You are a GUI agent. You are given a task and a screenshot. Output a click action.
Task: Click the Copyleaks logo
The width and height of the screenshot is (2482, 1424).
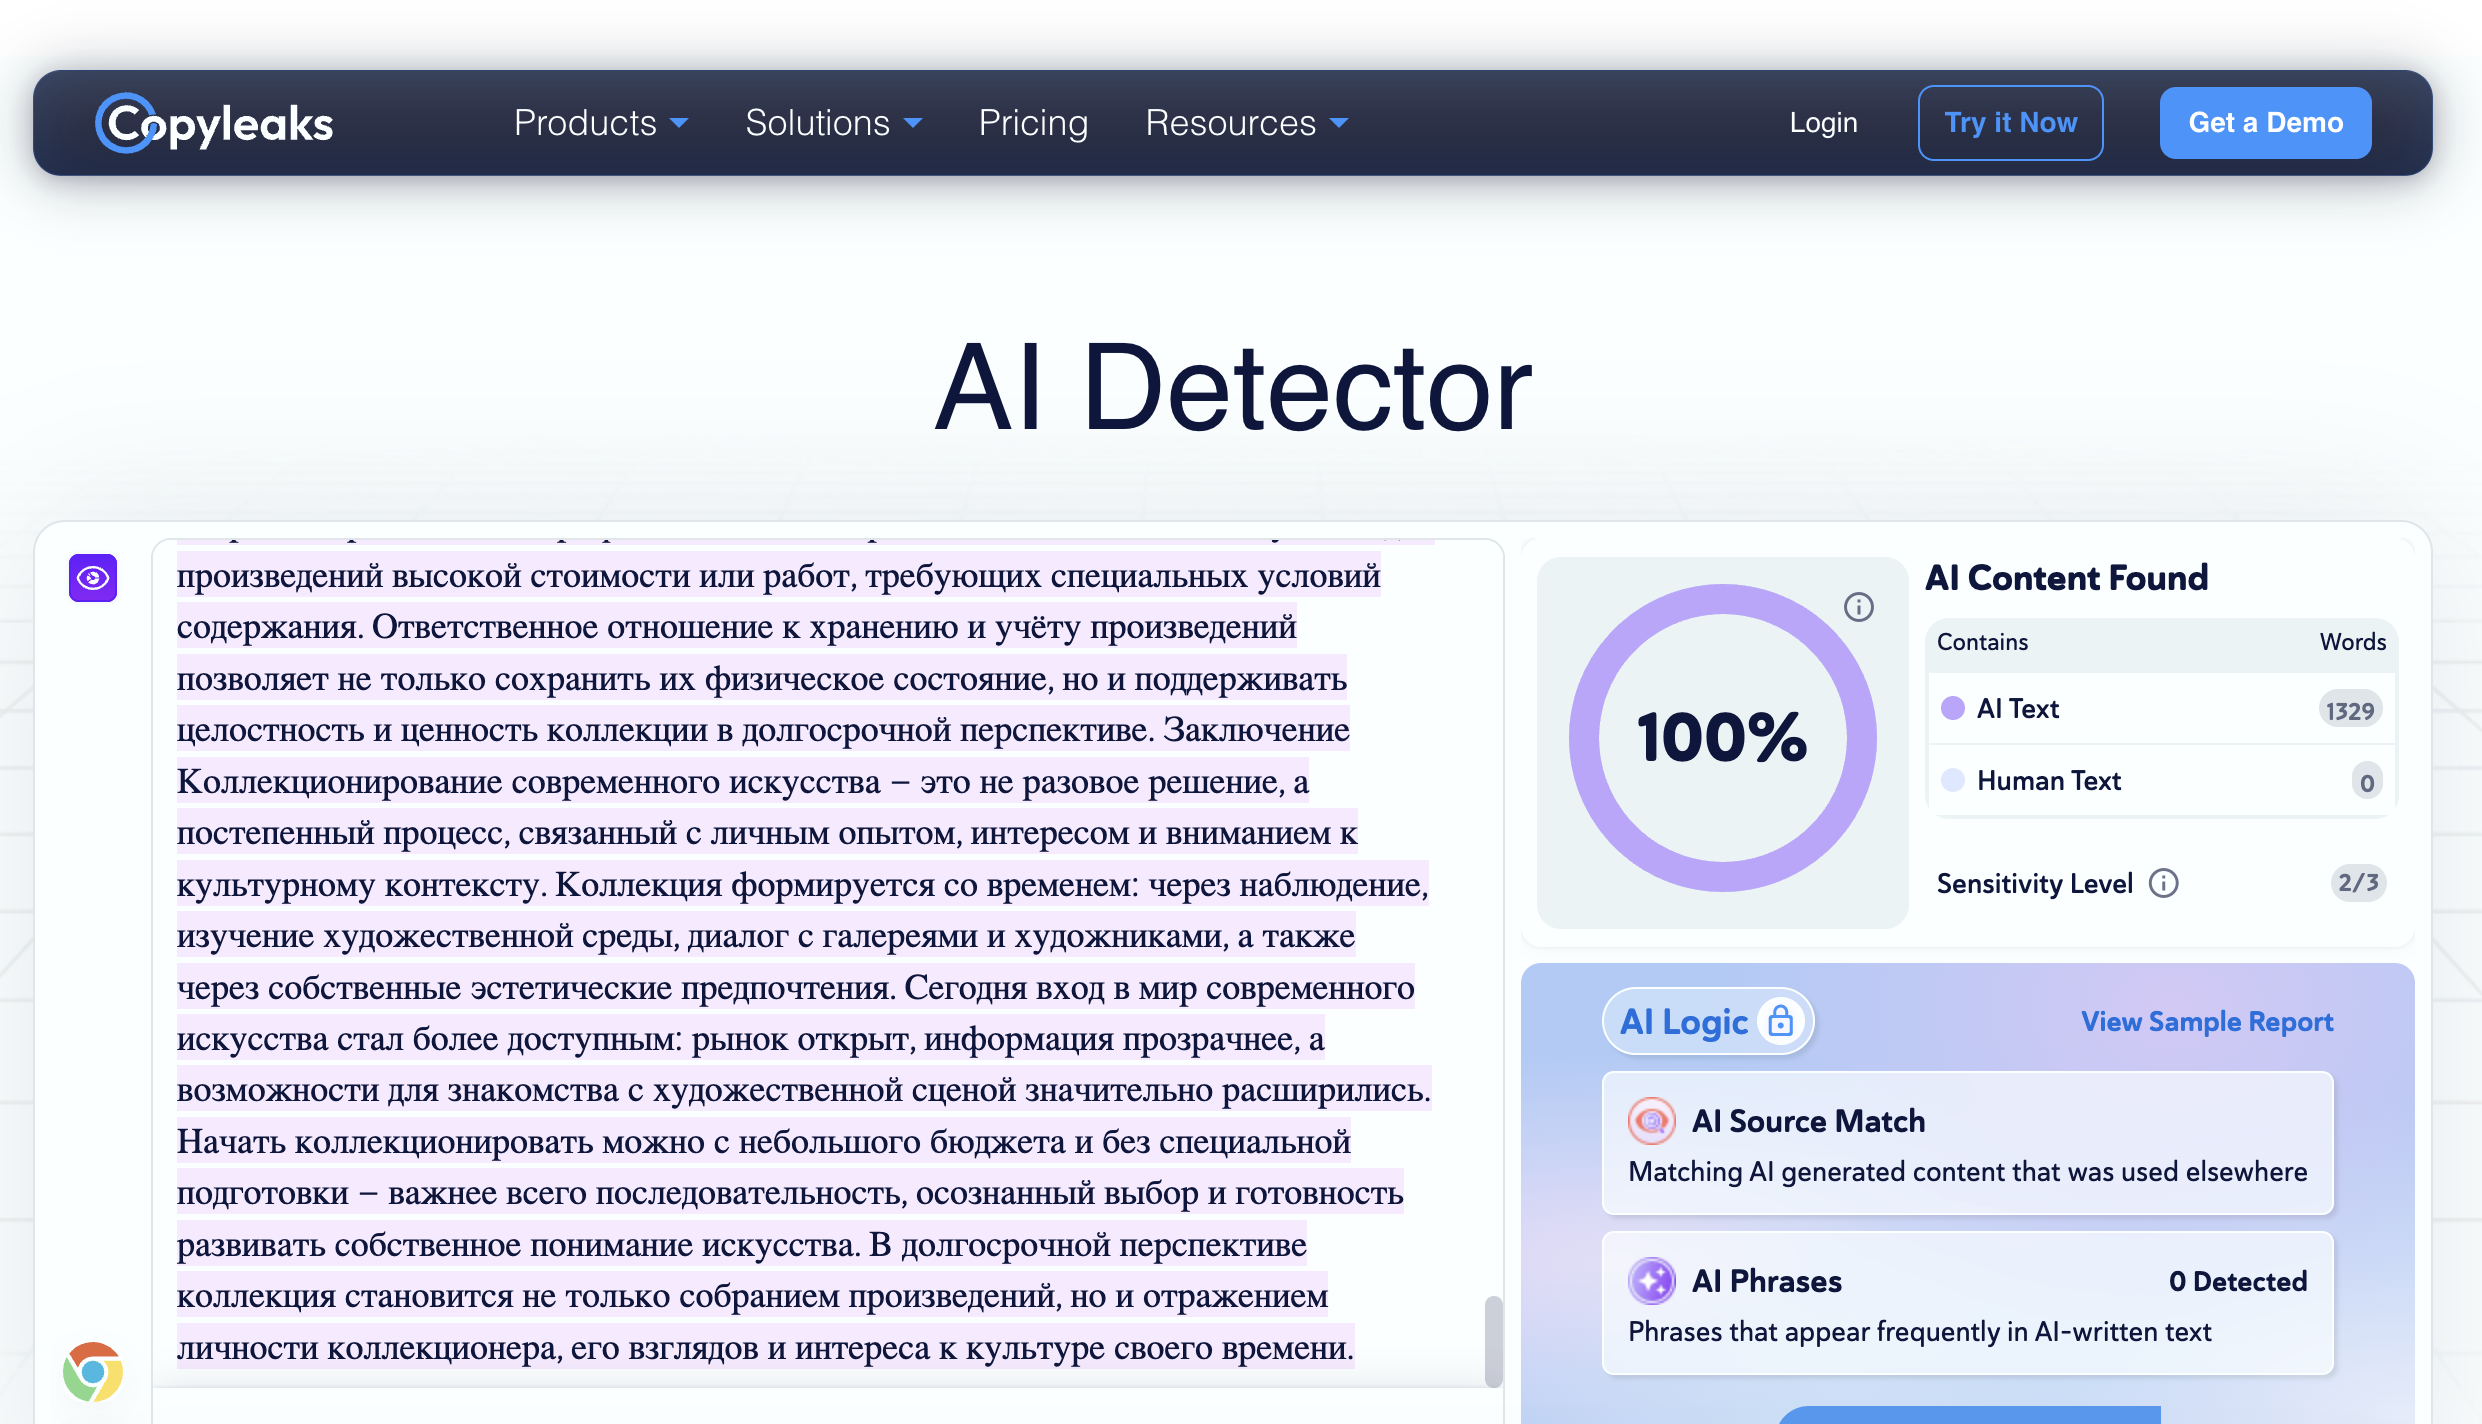pos(214,123)
